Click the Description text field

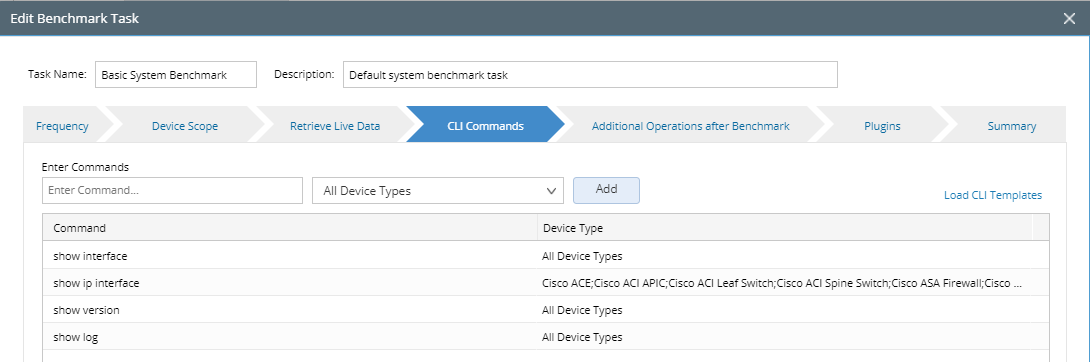590,75
